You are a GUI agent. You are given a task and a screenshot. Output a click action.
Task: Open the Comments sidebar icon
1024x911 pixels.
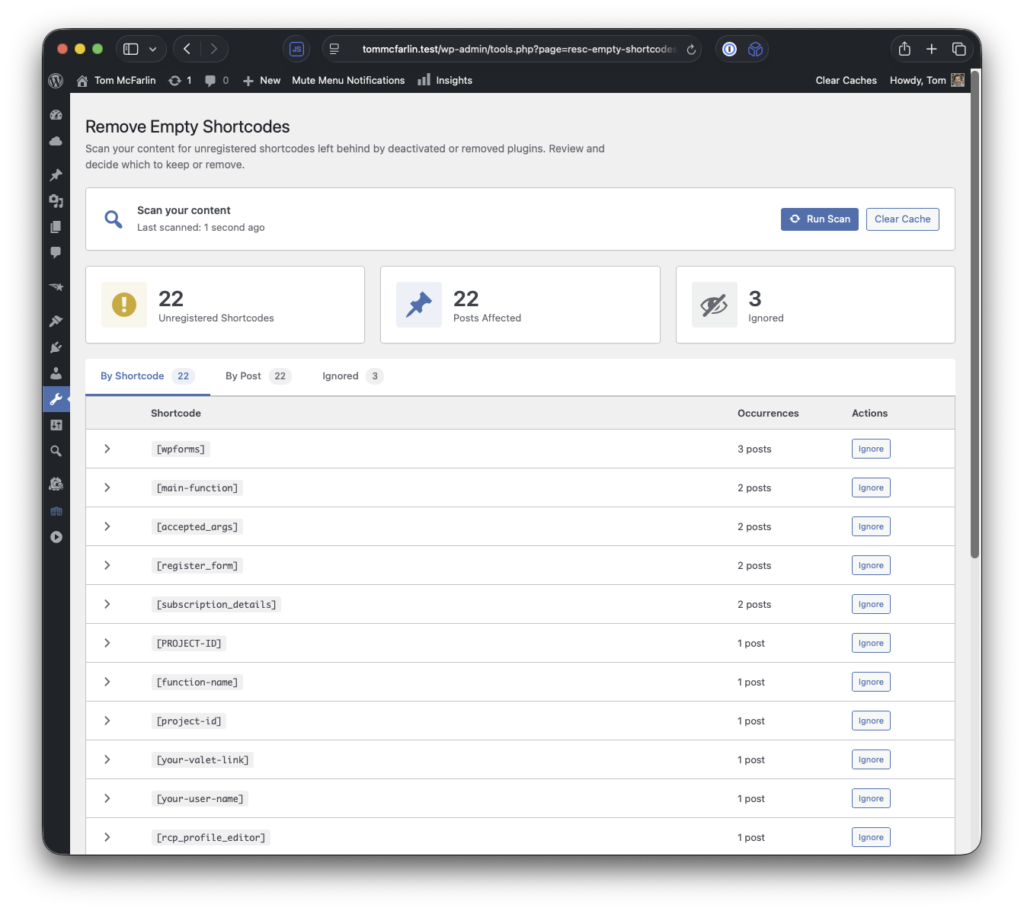pyautogui.click(x=56, y=253)
